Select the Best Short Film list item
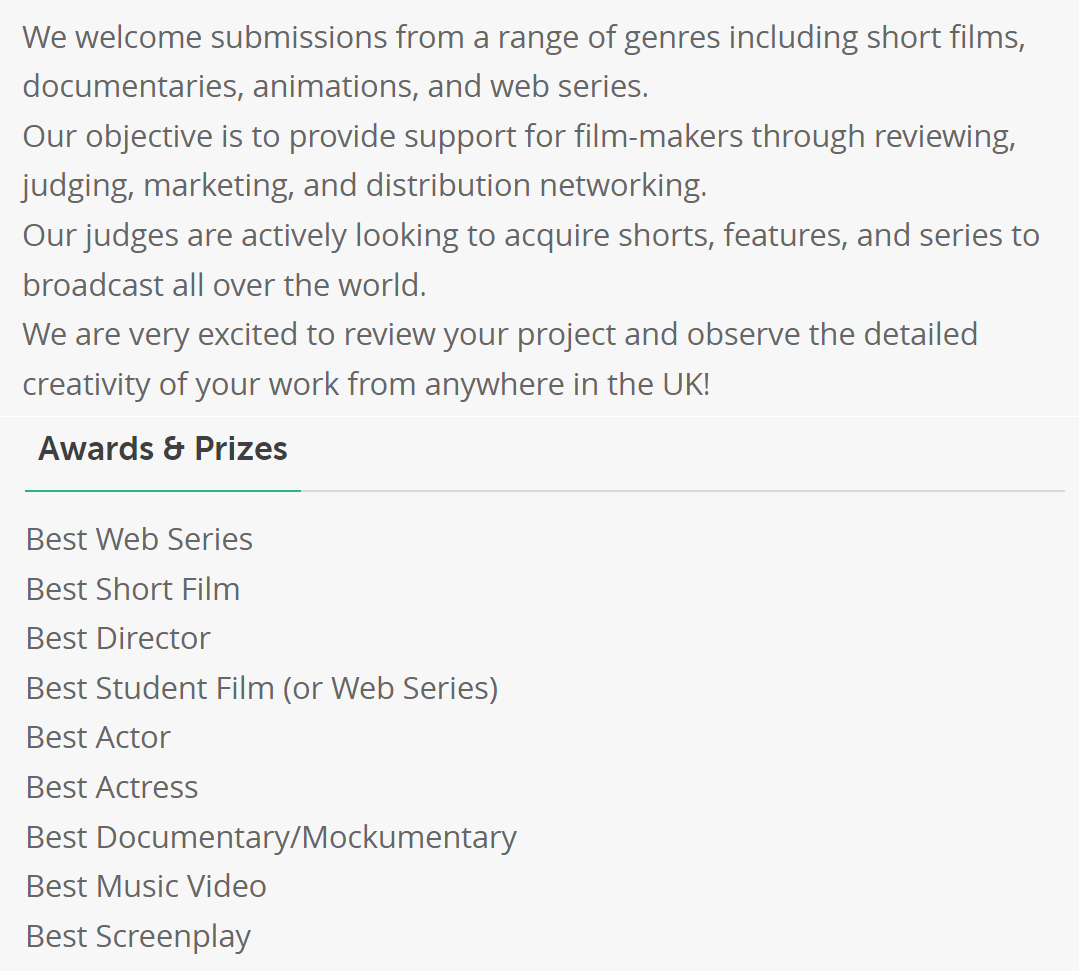The width and height of the screenshot is (1079, 971). (x=133, y=589)
